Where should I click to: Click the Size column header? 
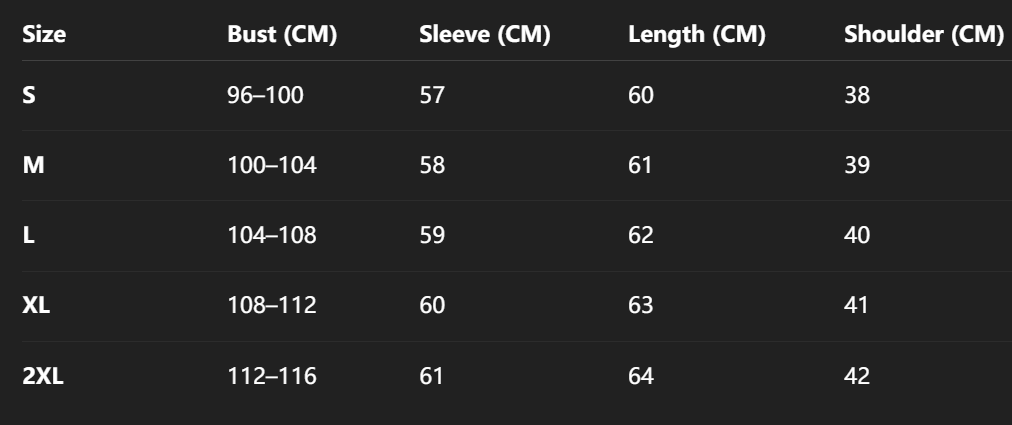pyautogui.click(x=44, y=34)
